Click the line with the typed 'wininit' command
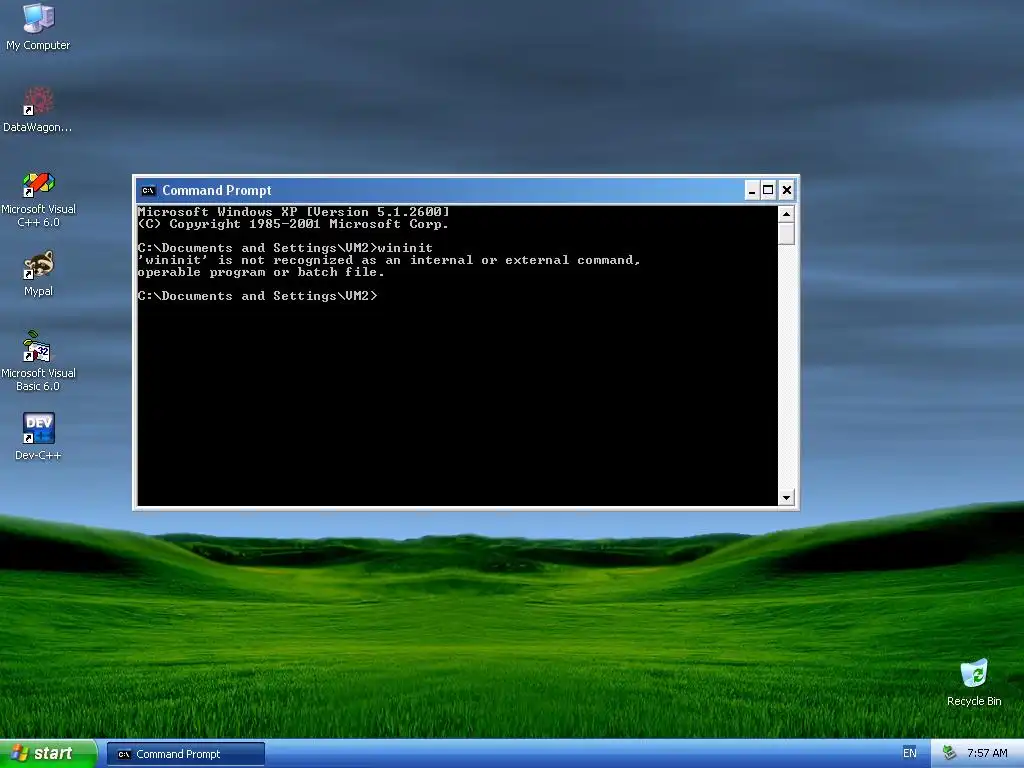Image resolution: width=1024 pixels, height=768 pixels. [x=285, y=248]
